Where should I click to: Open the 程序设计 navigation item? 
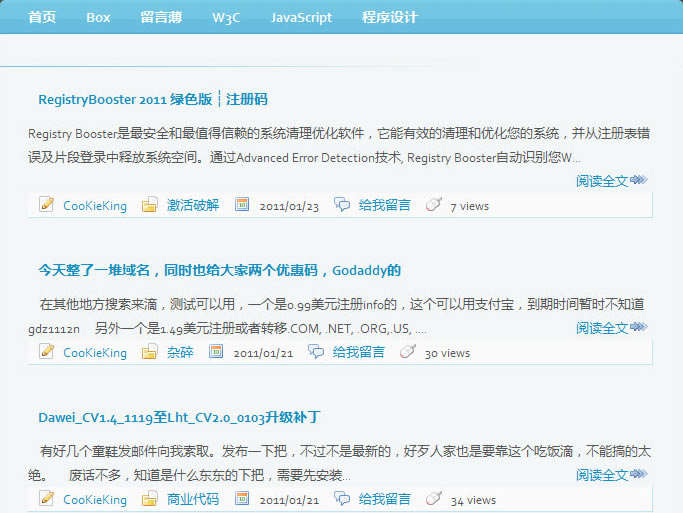pyautogui.click(x=389, y=17)
